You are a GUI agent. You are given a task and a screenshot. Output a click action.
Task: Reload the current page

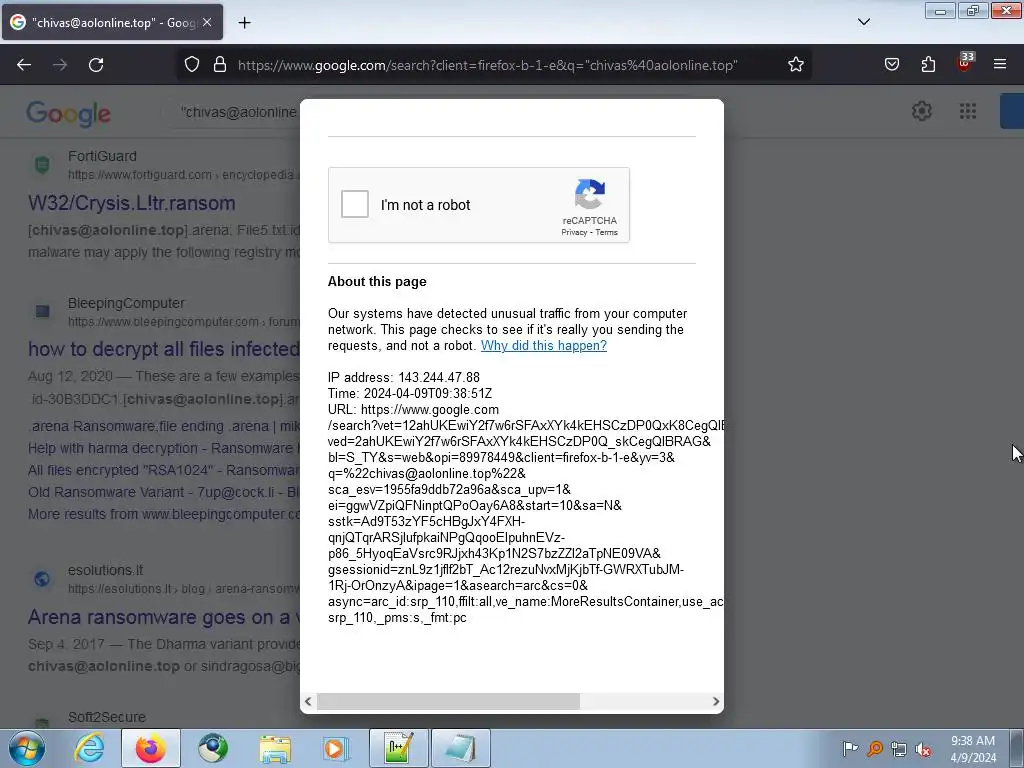pos(96,65)
